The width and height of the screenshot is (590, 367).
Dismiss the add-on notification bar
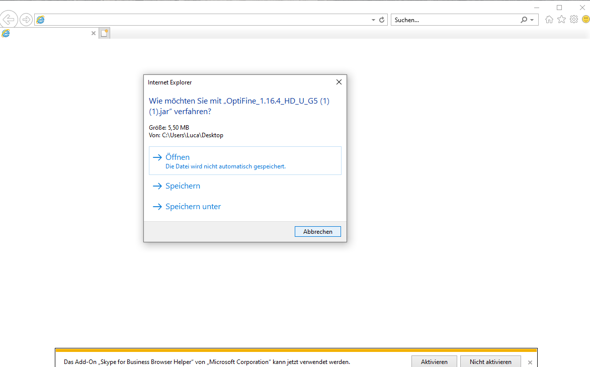(x=530, y=362)
